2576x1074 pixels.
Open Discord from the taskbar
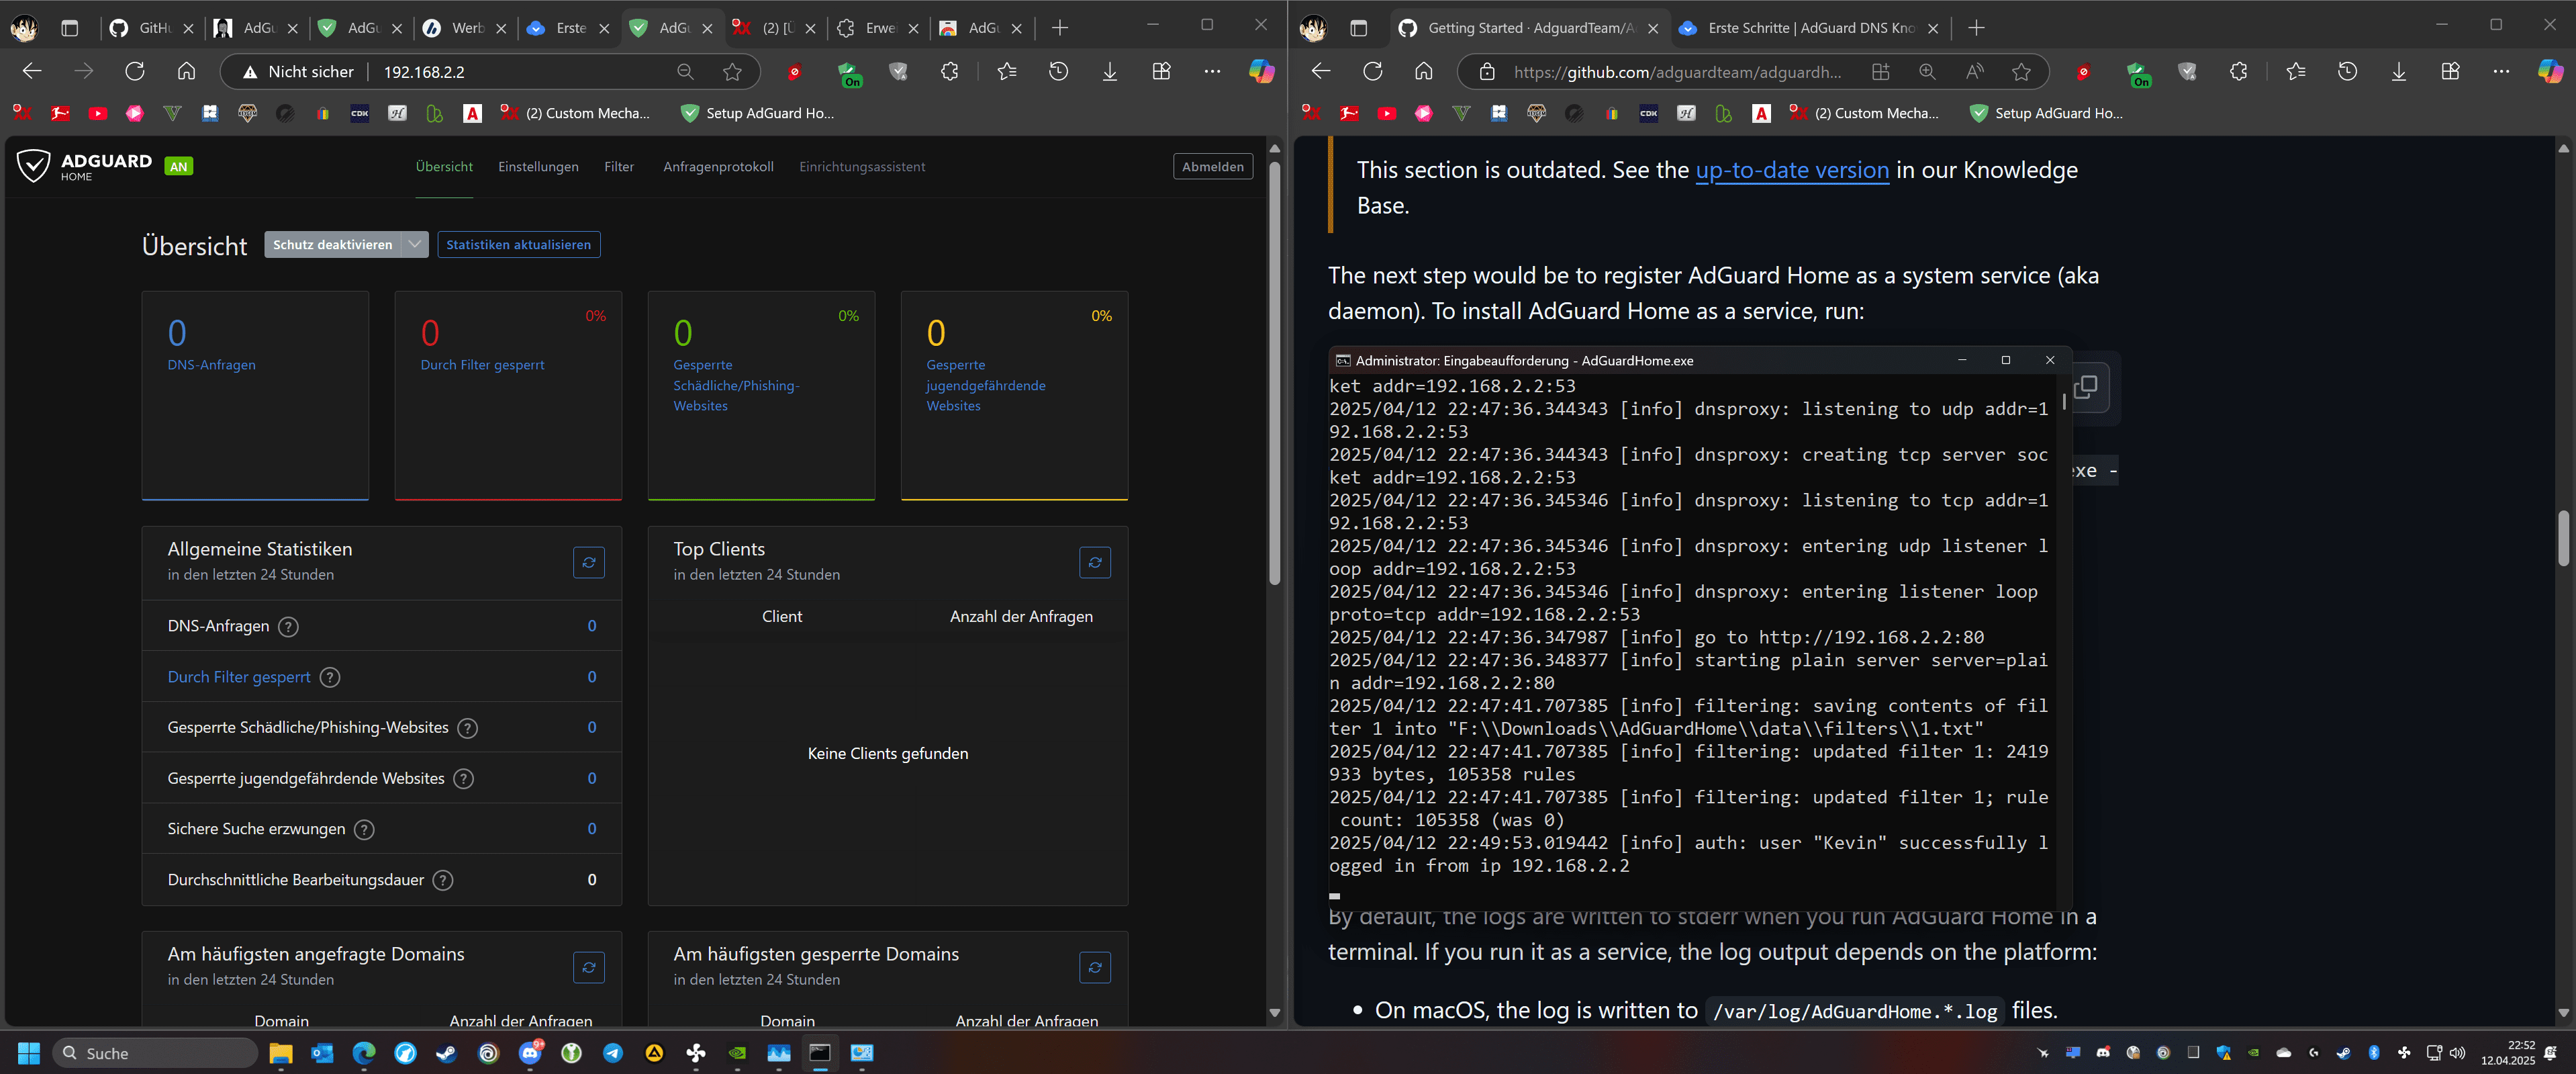click(x=531, y=1053)
